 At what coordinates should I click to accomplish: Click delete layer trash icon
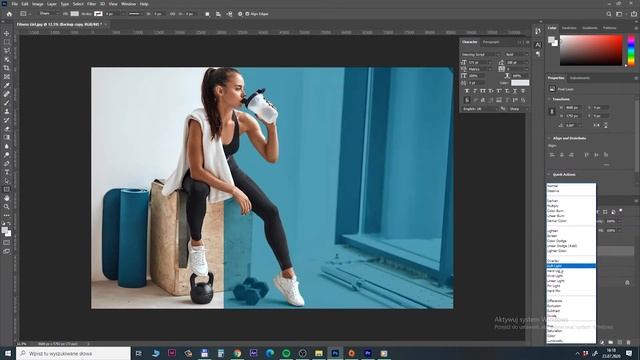(x=629, y=342)
